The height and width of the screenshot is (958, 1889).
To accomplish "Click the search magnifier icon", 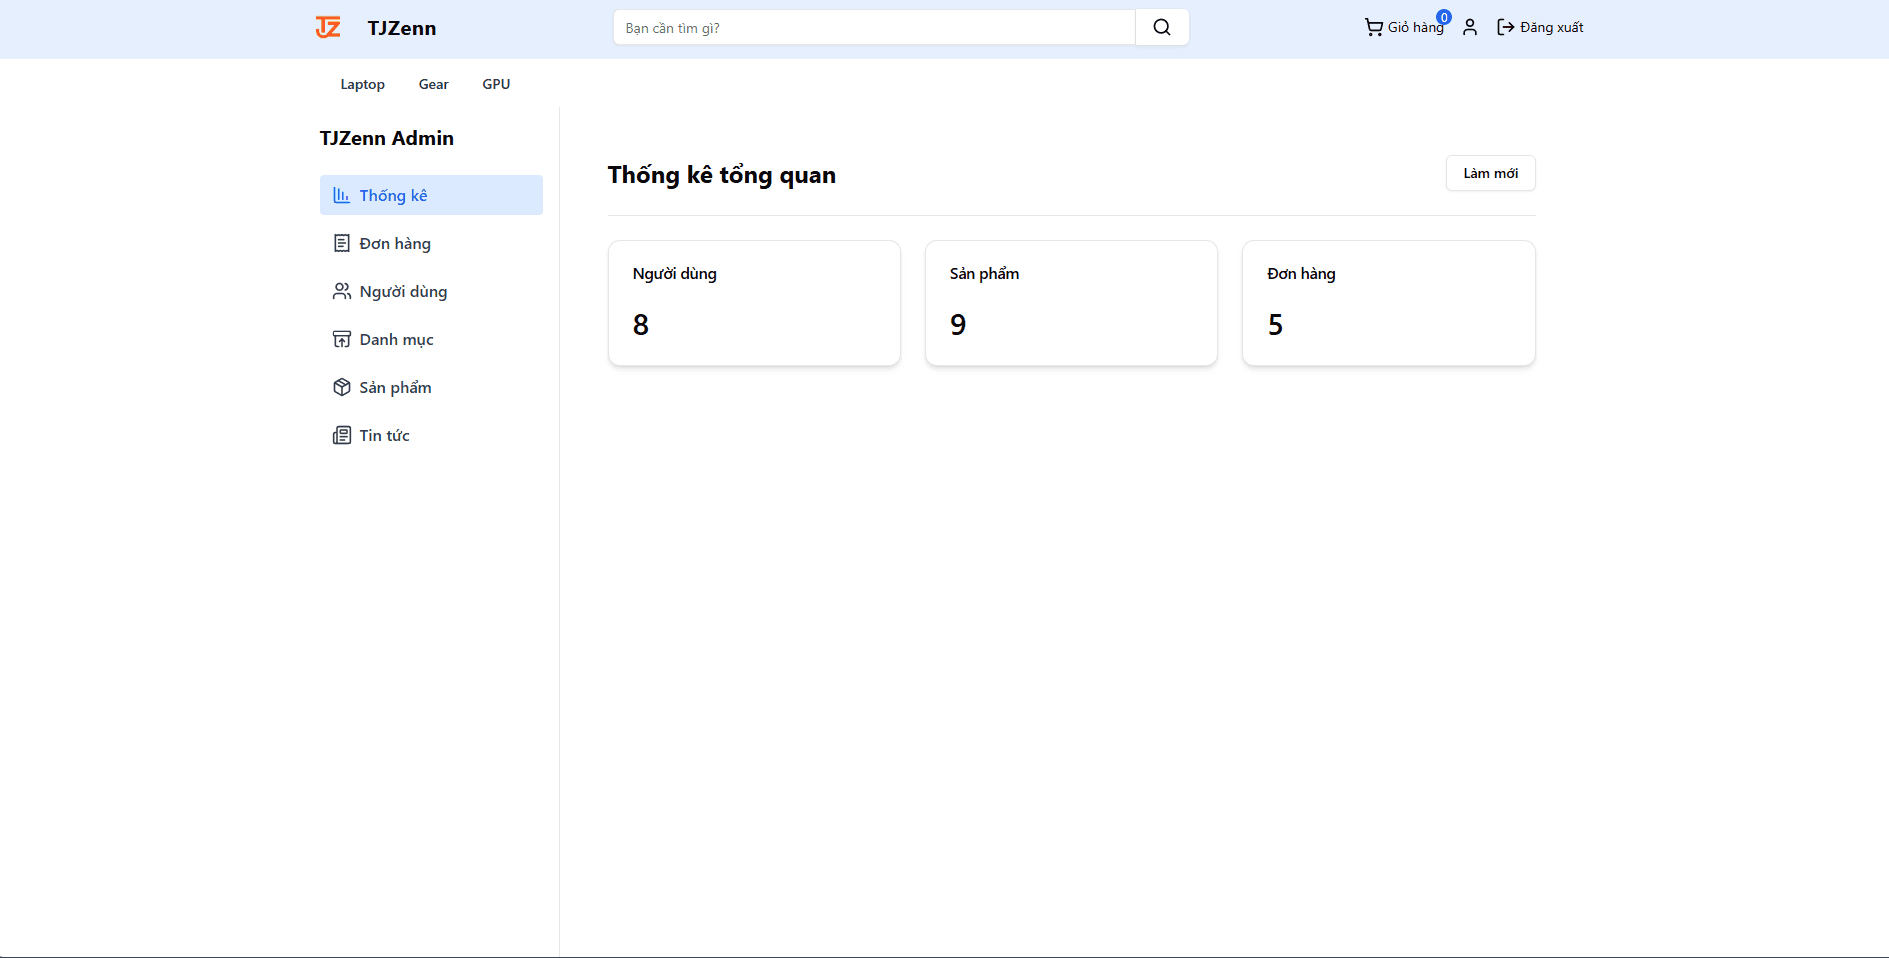I will click(1161, 28).
